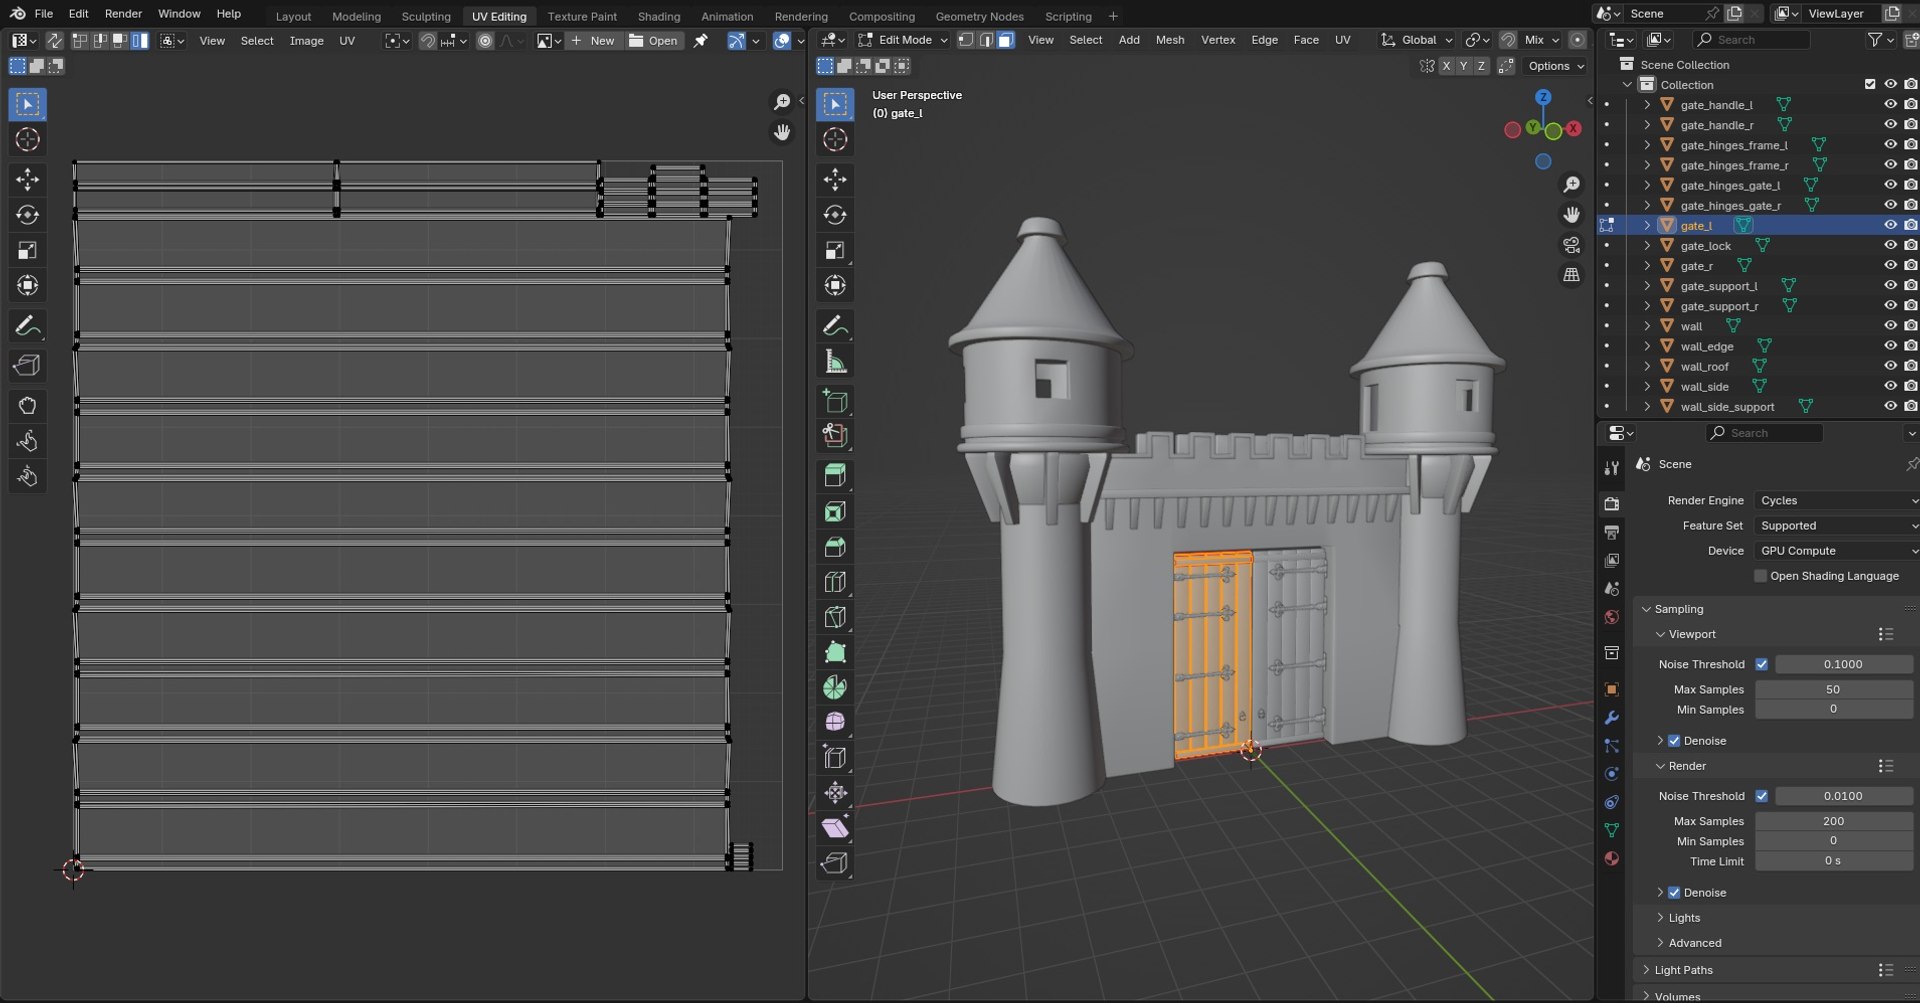
Task: Open the Global transform orientation dropdown
Action: [1417, 40]
